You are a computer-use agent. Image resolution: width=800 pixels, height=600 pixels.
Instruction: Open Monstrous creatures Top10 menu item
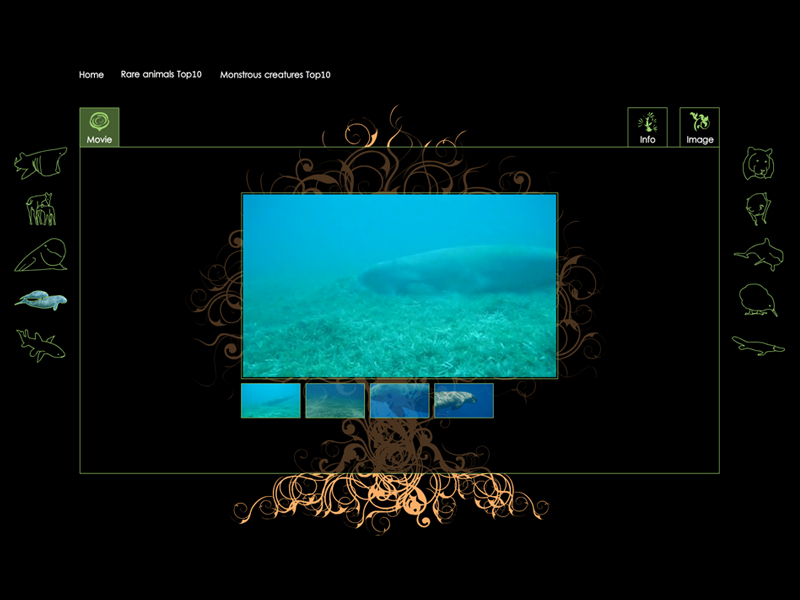pyautogui.click(x=275, y=74)
